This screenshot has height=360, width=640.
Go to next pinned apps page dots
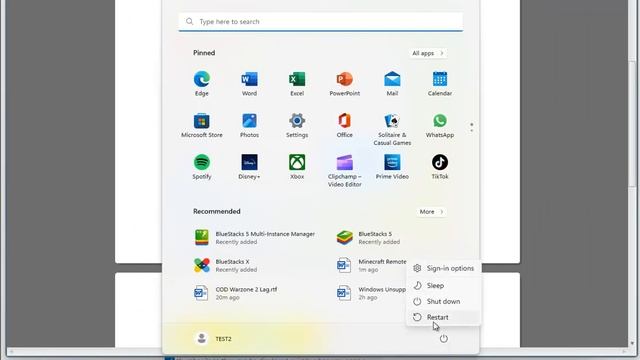471,127
